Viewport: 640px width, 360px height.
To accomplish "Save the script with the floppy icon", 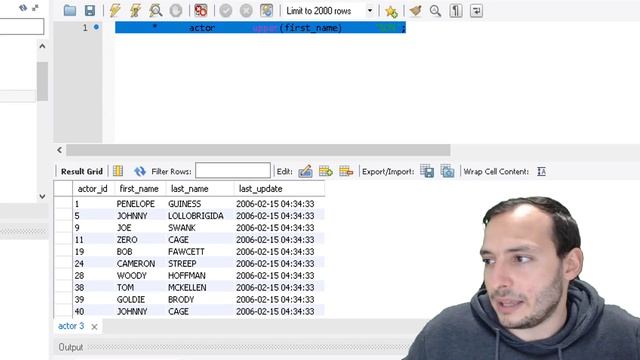I will 90,11.
